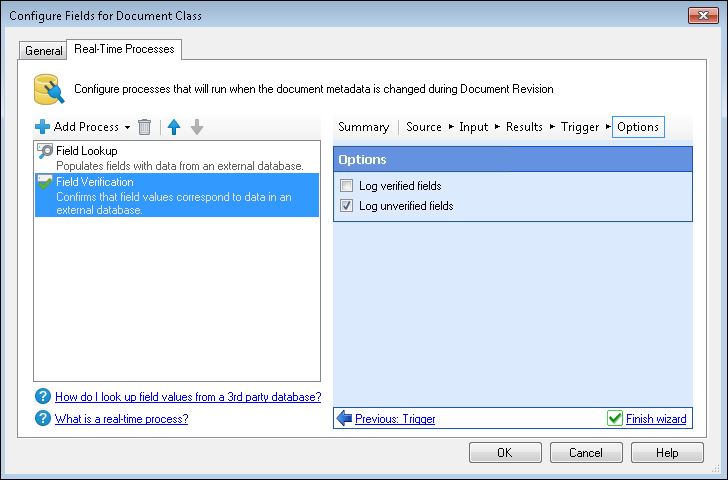Screen dimensions: 728x480
Task: Delete selected process with trash icon
Action: click(x=144, y=127)
